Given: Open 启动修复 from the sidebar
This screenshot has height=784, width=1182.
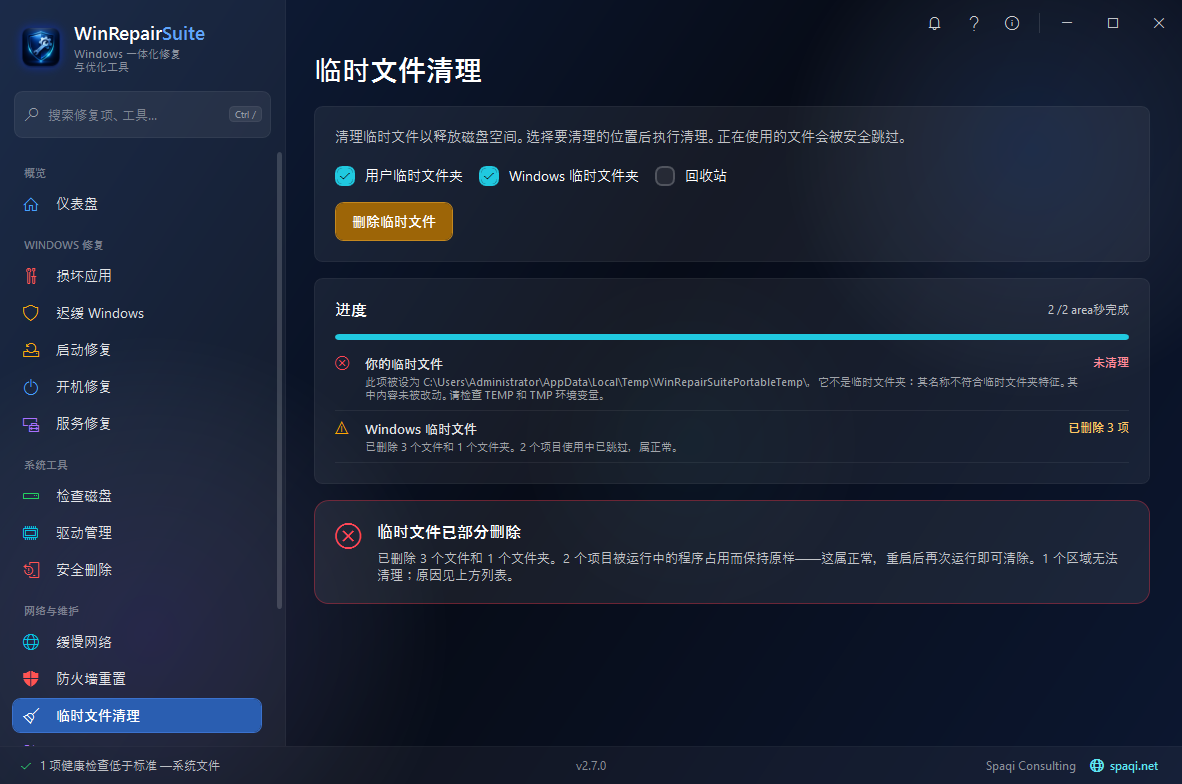Looking at the screenshot, I should (137, 350).
